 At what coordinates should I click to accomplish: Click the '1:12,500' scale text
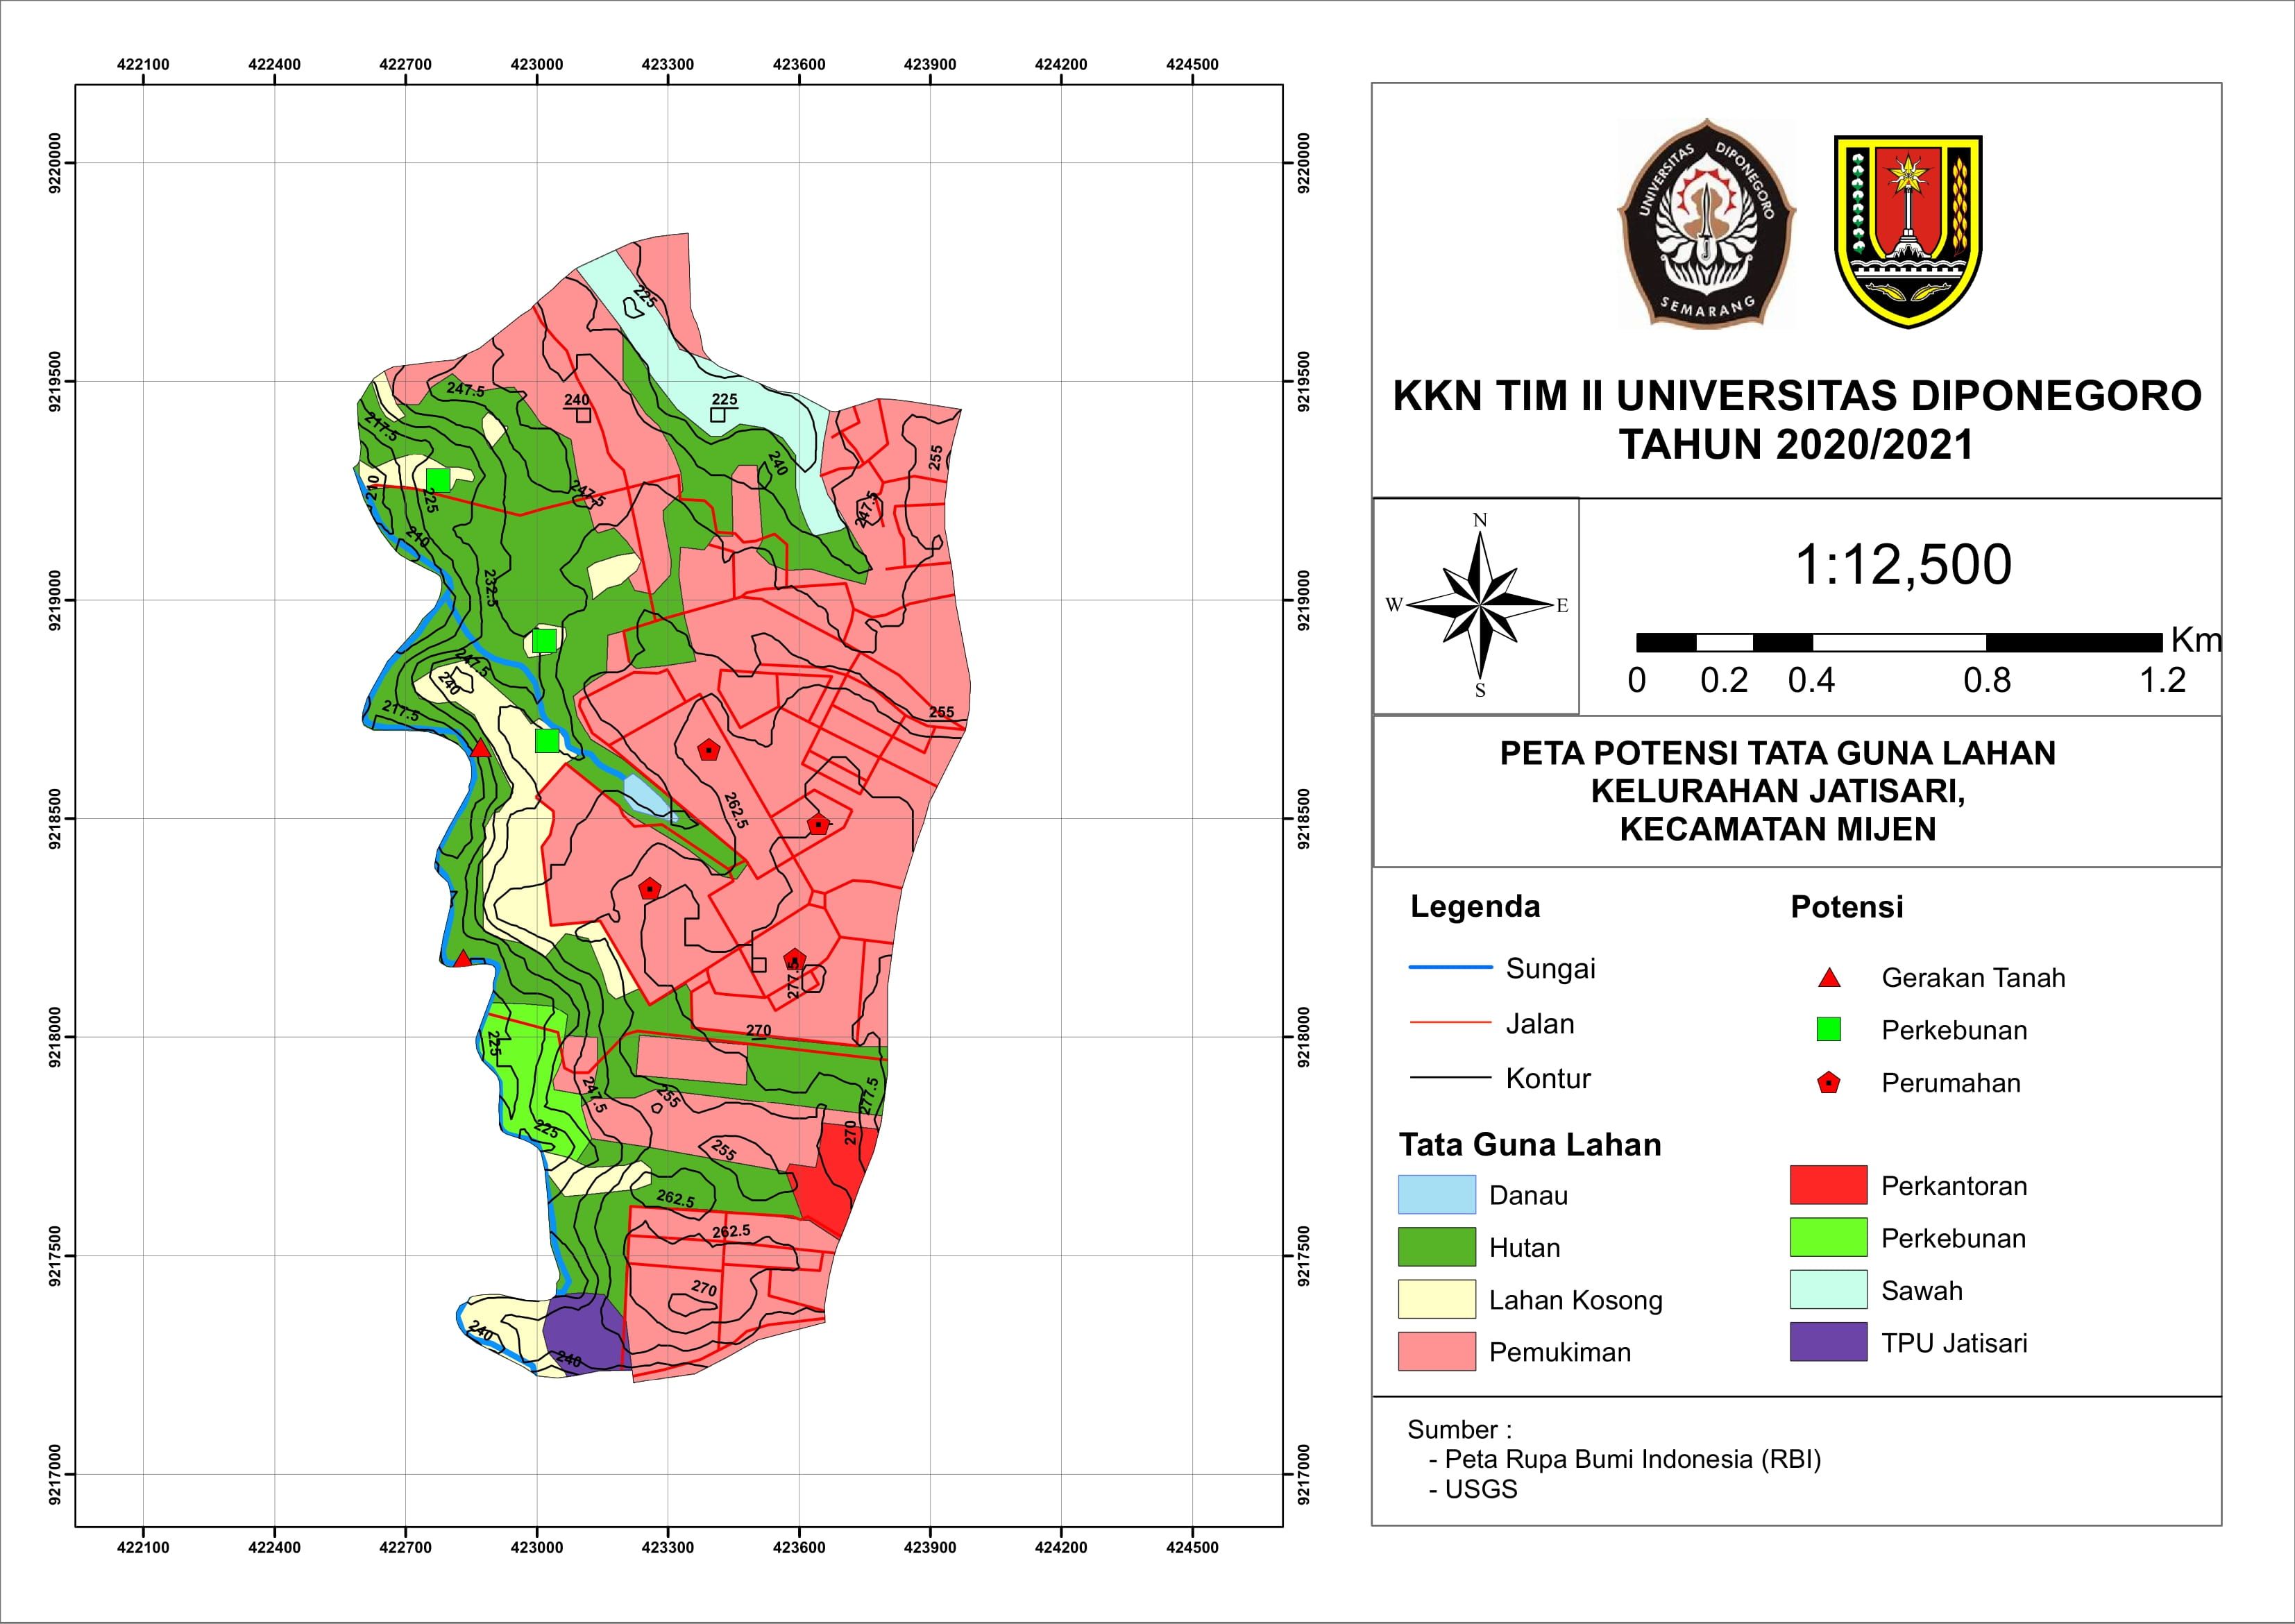[x=1903, y=565]
